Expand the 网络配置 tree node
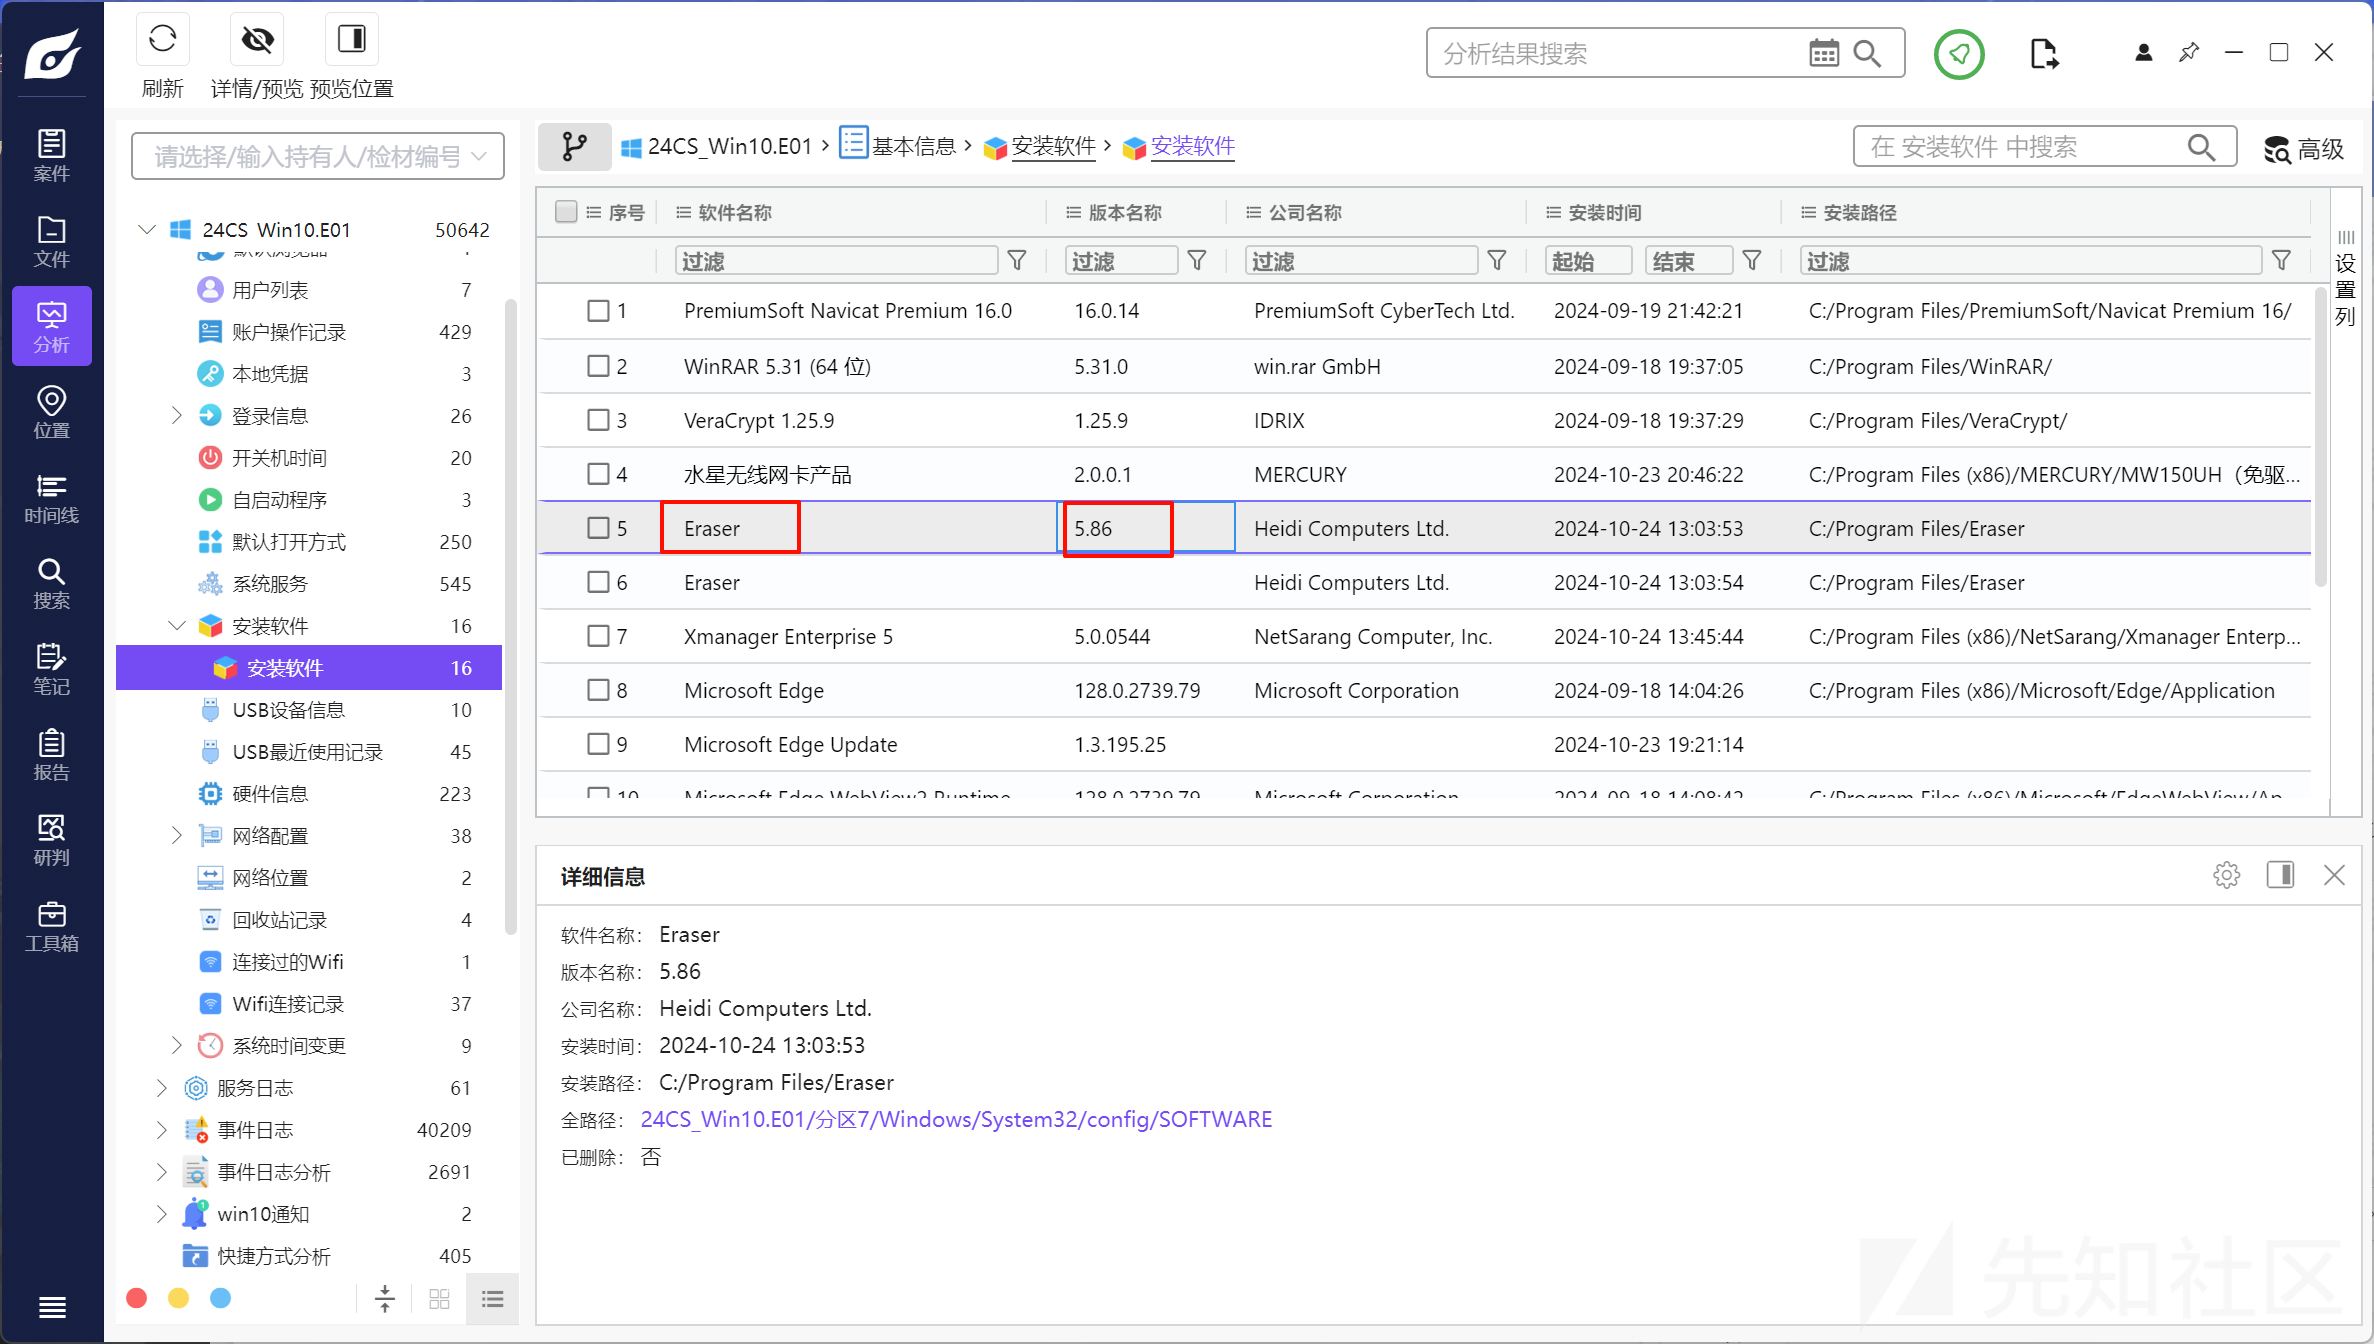The height and width of the screenshot is (1344, 2374). 176,835
